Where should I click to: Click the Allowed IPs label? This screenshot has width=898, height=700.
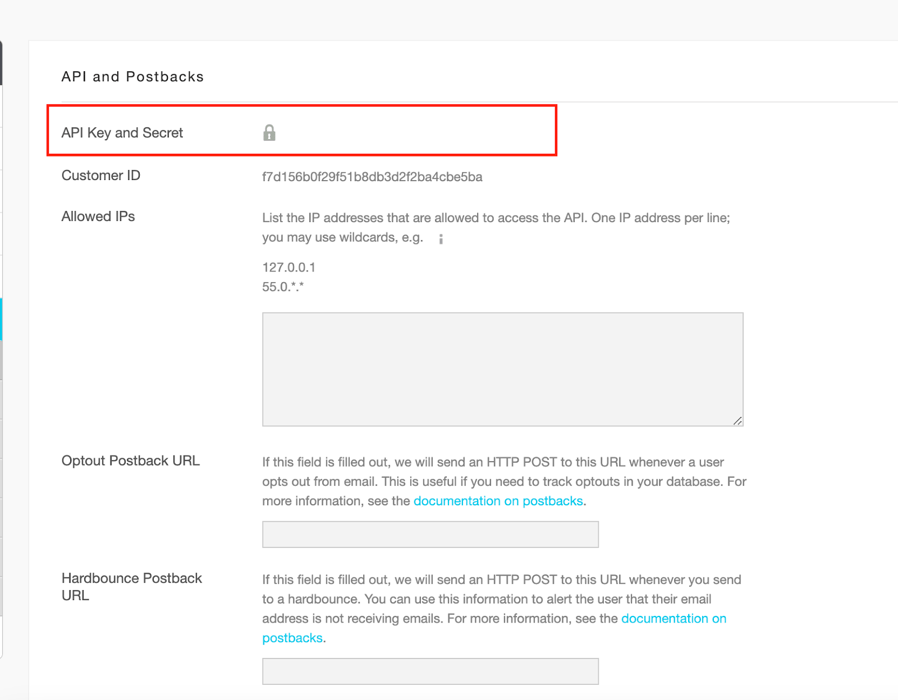pyautogui.click(x=98, y=216)
